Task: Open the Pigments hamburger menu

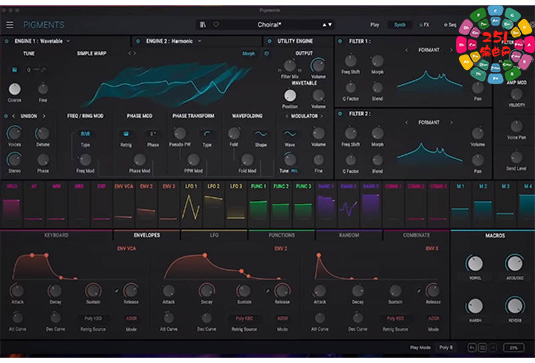Action: [10, 25]
